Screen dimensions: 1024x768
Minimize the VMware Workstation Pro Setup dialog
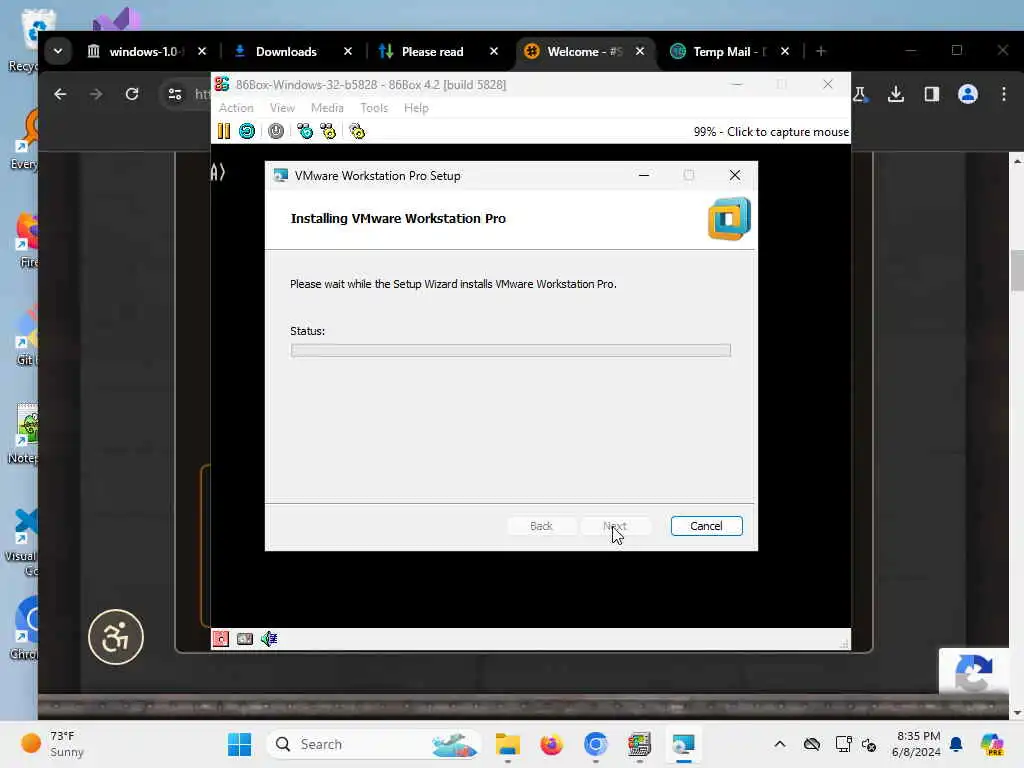click(x=644, y=175)
